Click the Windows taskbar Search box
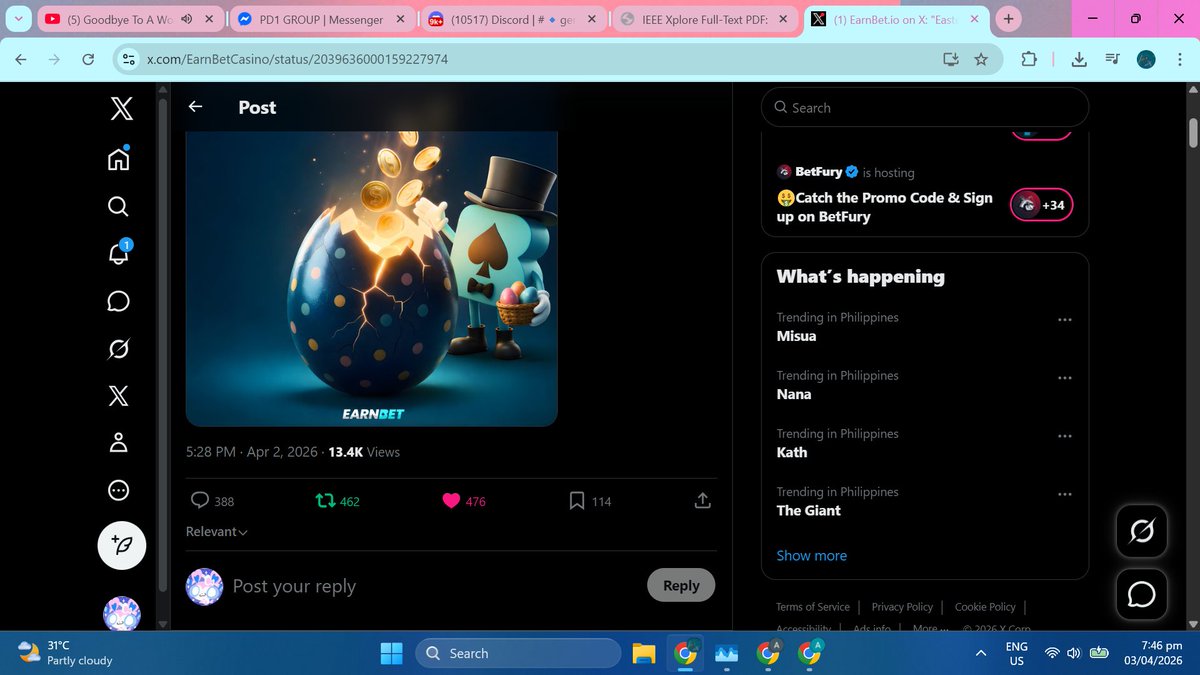 pyautogui.click(x=518, y=653)
